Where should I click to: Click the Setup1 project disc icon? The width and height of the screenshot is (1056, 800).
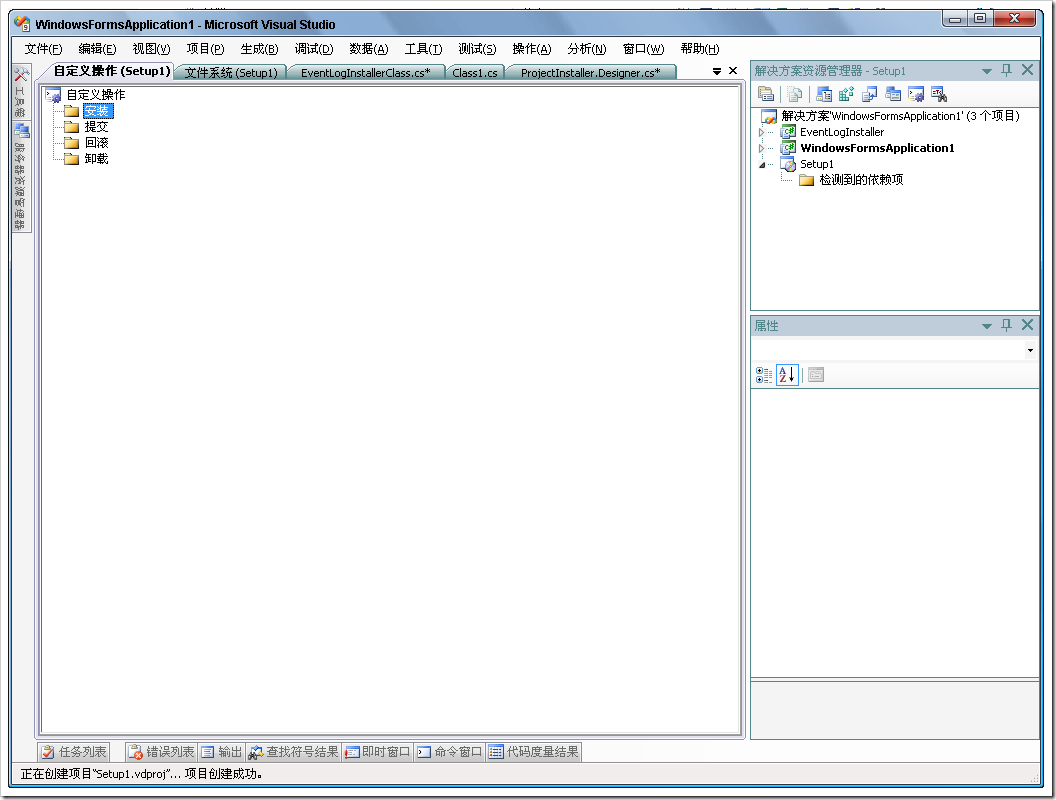tap(788, 164)
